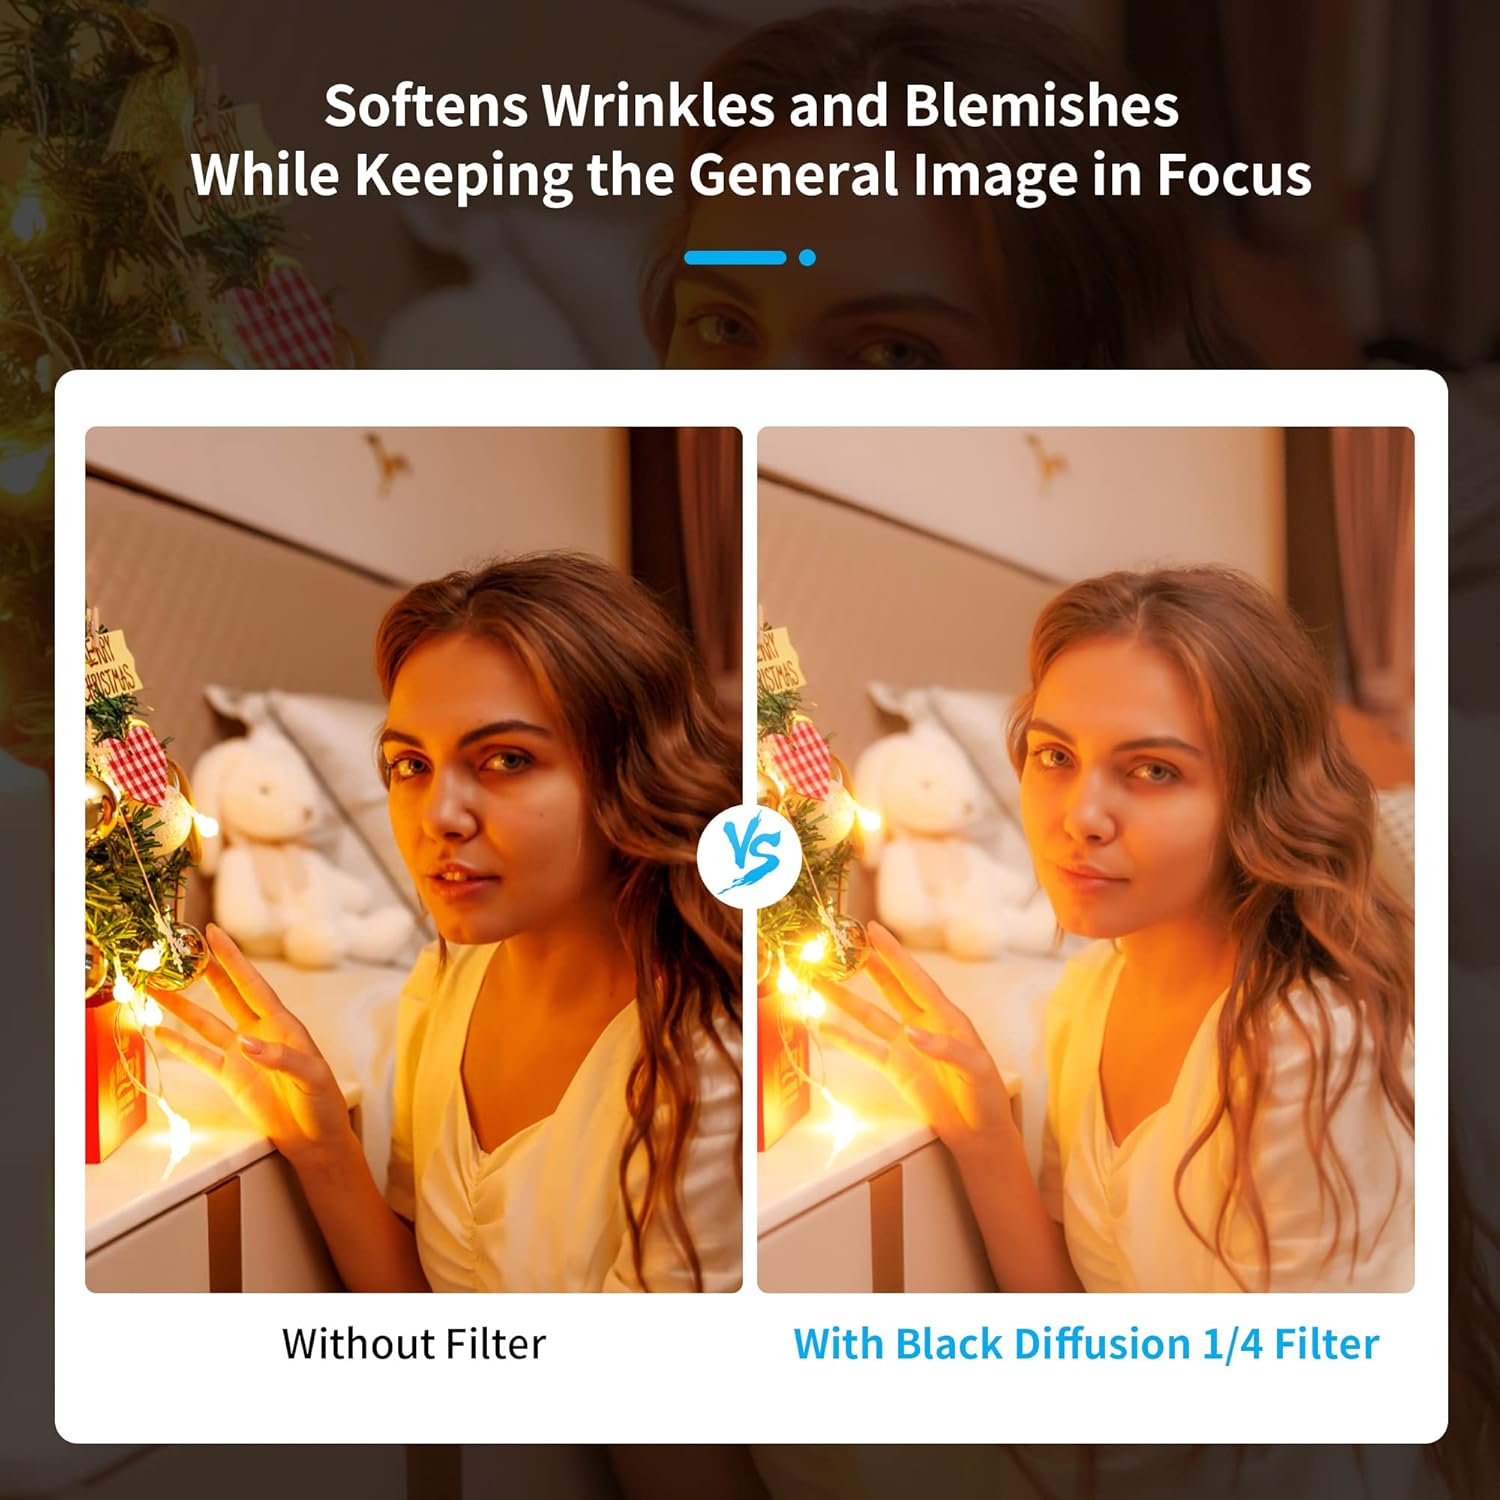Open the Without Filter portrait photo
The width and height of the screenshot is (1500, 1500).
tap(414, 860)
